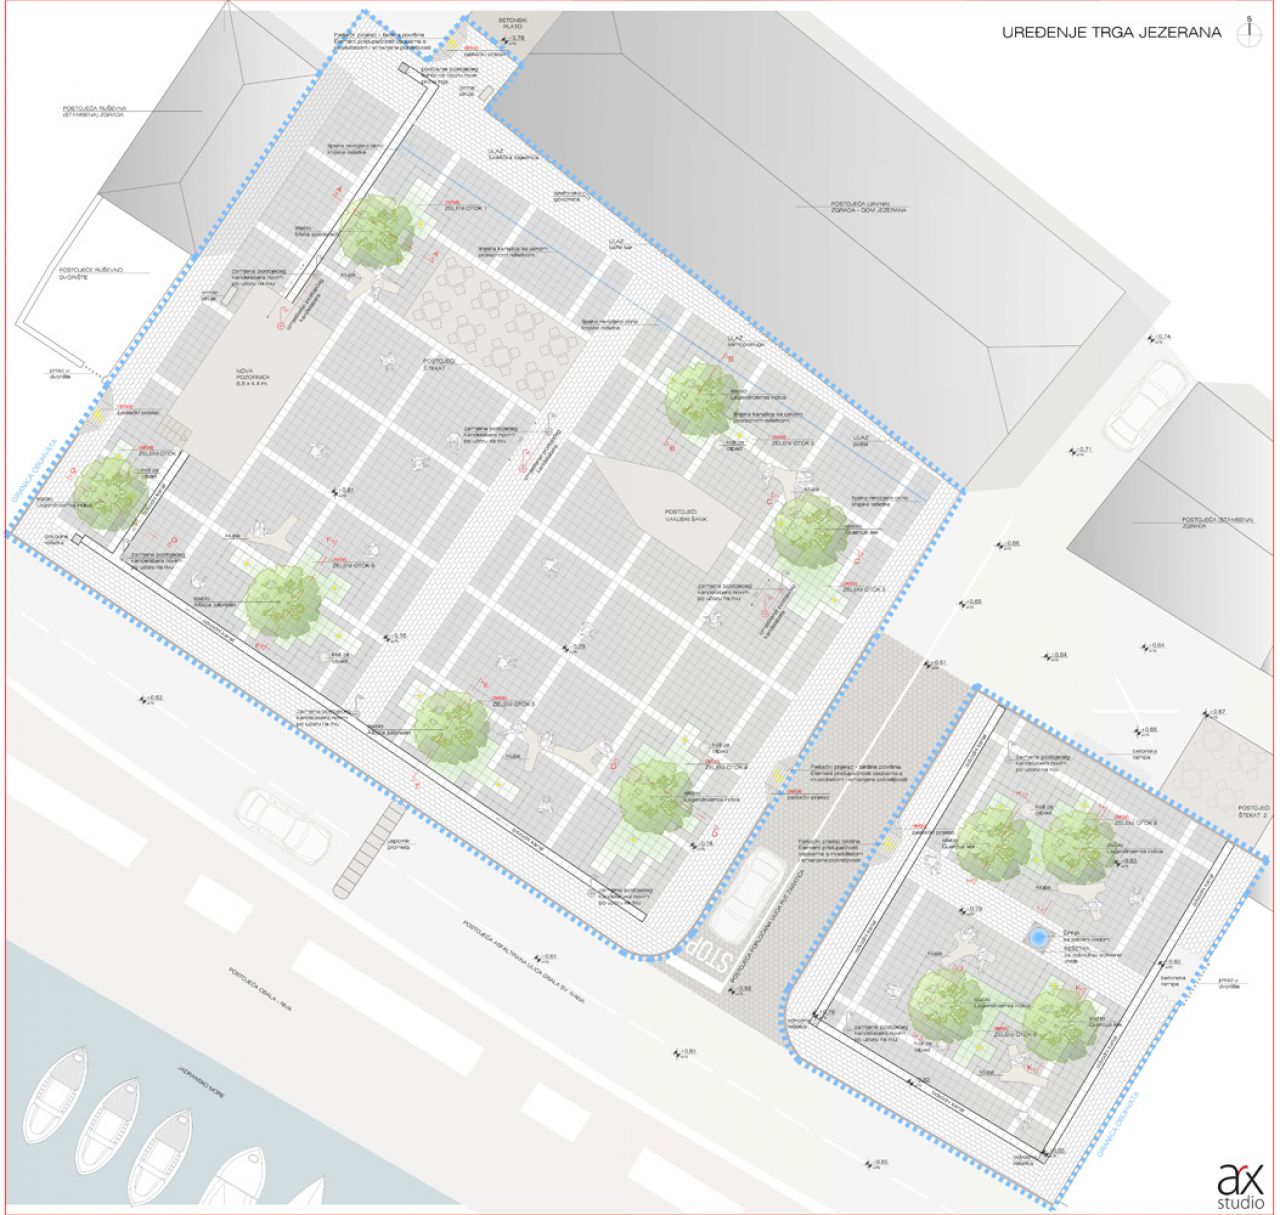This screenshot has height=1215, width=1280.
Task: Click the title UREĐENJE TRGA JEZERANA
Action: click(x=1111, y=32)
